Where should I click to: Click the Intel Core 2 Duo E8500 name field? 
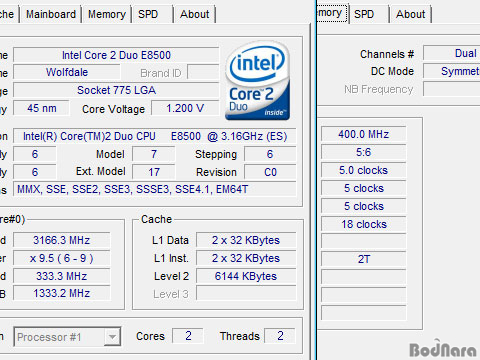116,55
